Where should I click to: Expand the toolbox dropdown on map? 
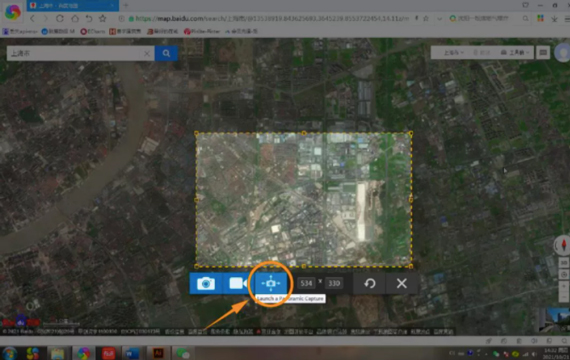(515, 53)
